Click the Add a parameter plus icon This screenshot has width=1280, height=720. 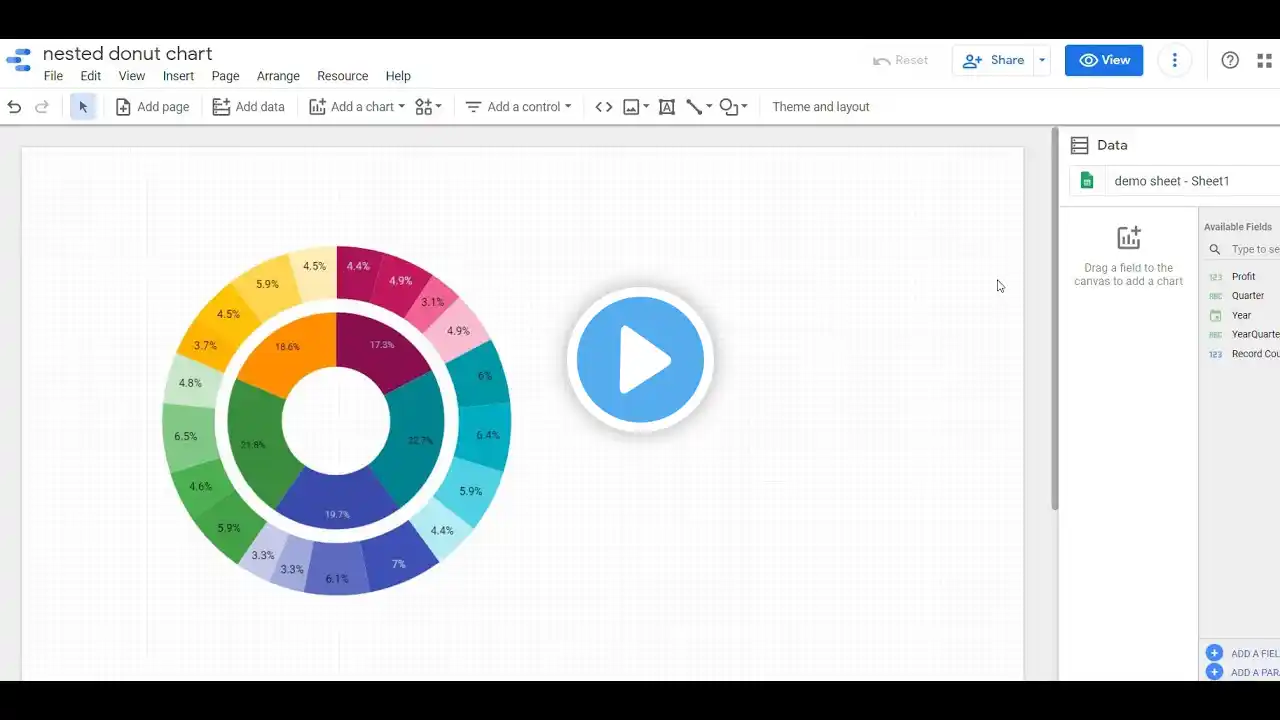pyautogui.click(x=1215, y=672)
